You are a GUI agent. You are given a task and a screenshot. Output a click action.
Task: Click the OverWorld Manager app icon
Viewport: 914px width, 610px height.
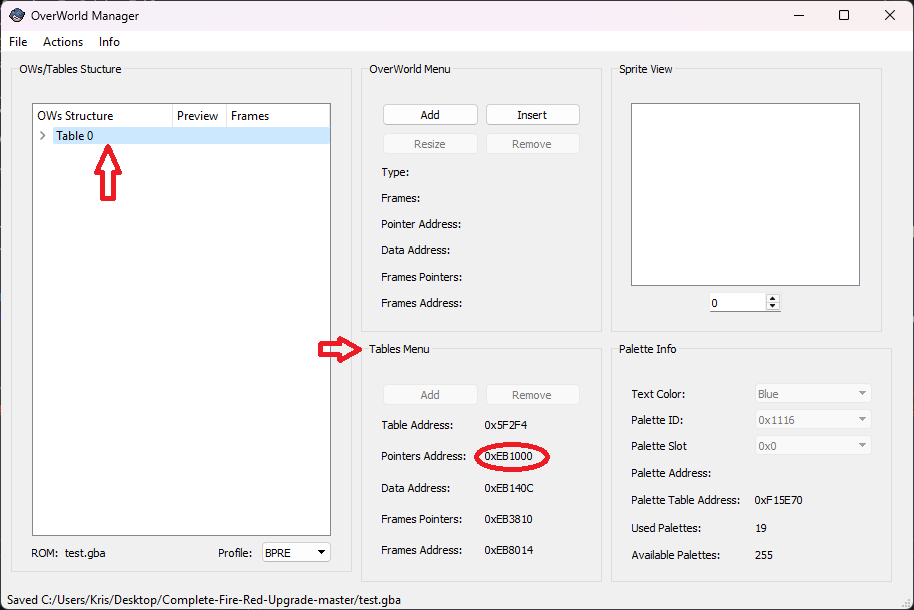tap(16, 16)
